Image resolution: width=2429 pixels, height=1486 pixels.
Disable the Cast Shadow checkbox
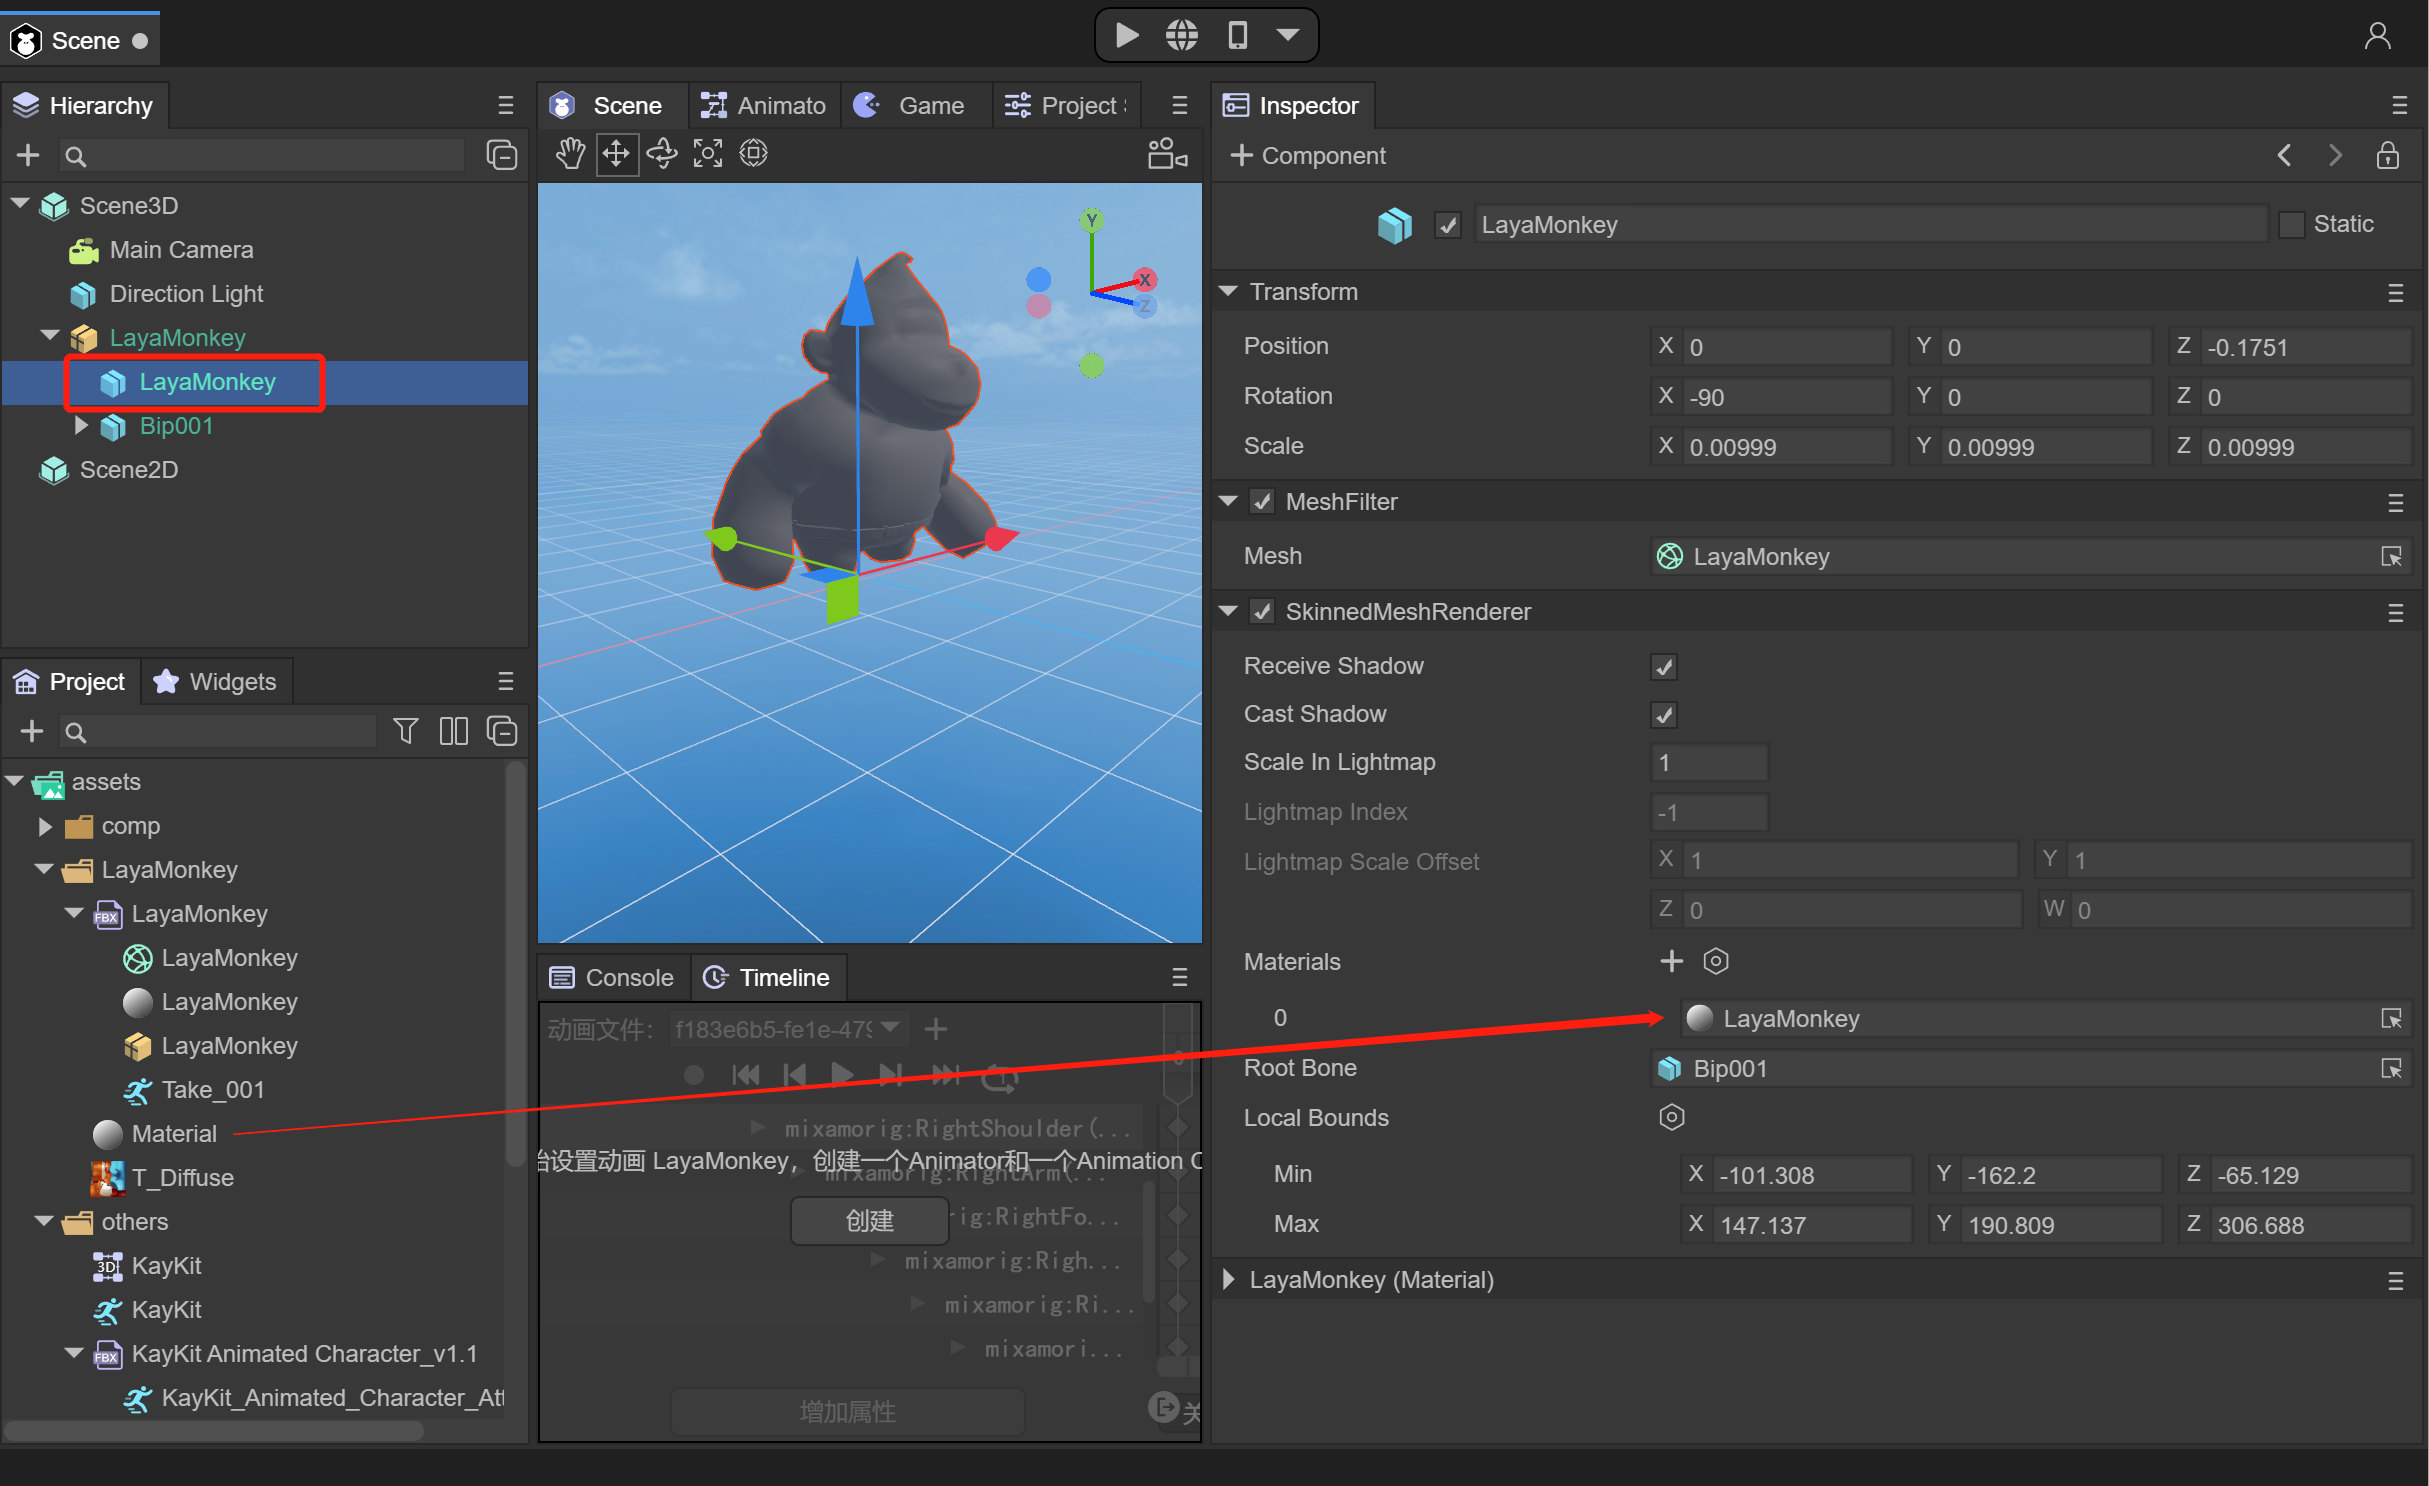coord(1664,715)
